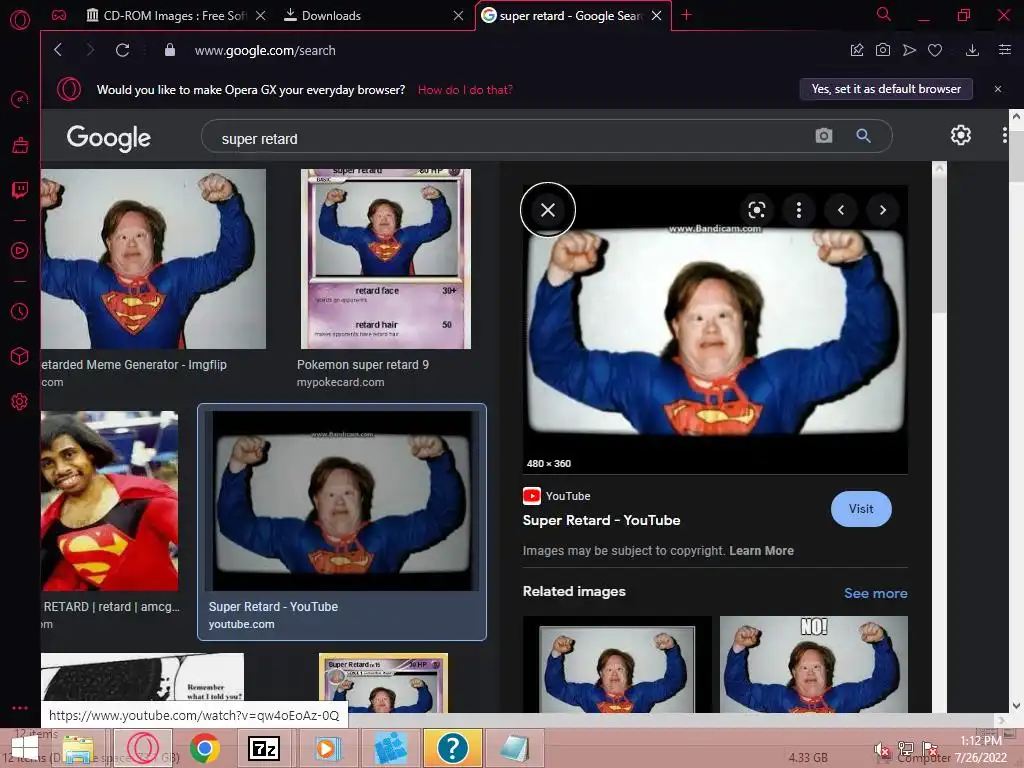Screen dimensions: 1024x768
Task: Close the Downloads tab
Action: tap(458, 15)
